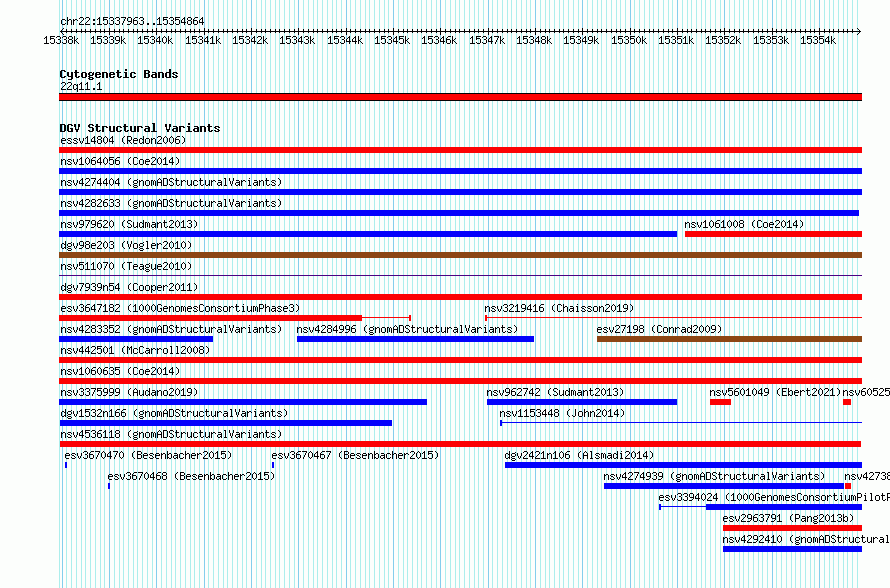The image size is (890, 588).
Task: Select the 22q11.1 band label
Action: click(81, 86)
